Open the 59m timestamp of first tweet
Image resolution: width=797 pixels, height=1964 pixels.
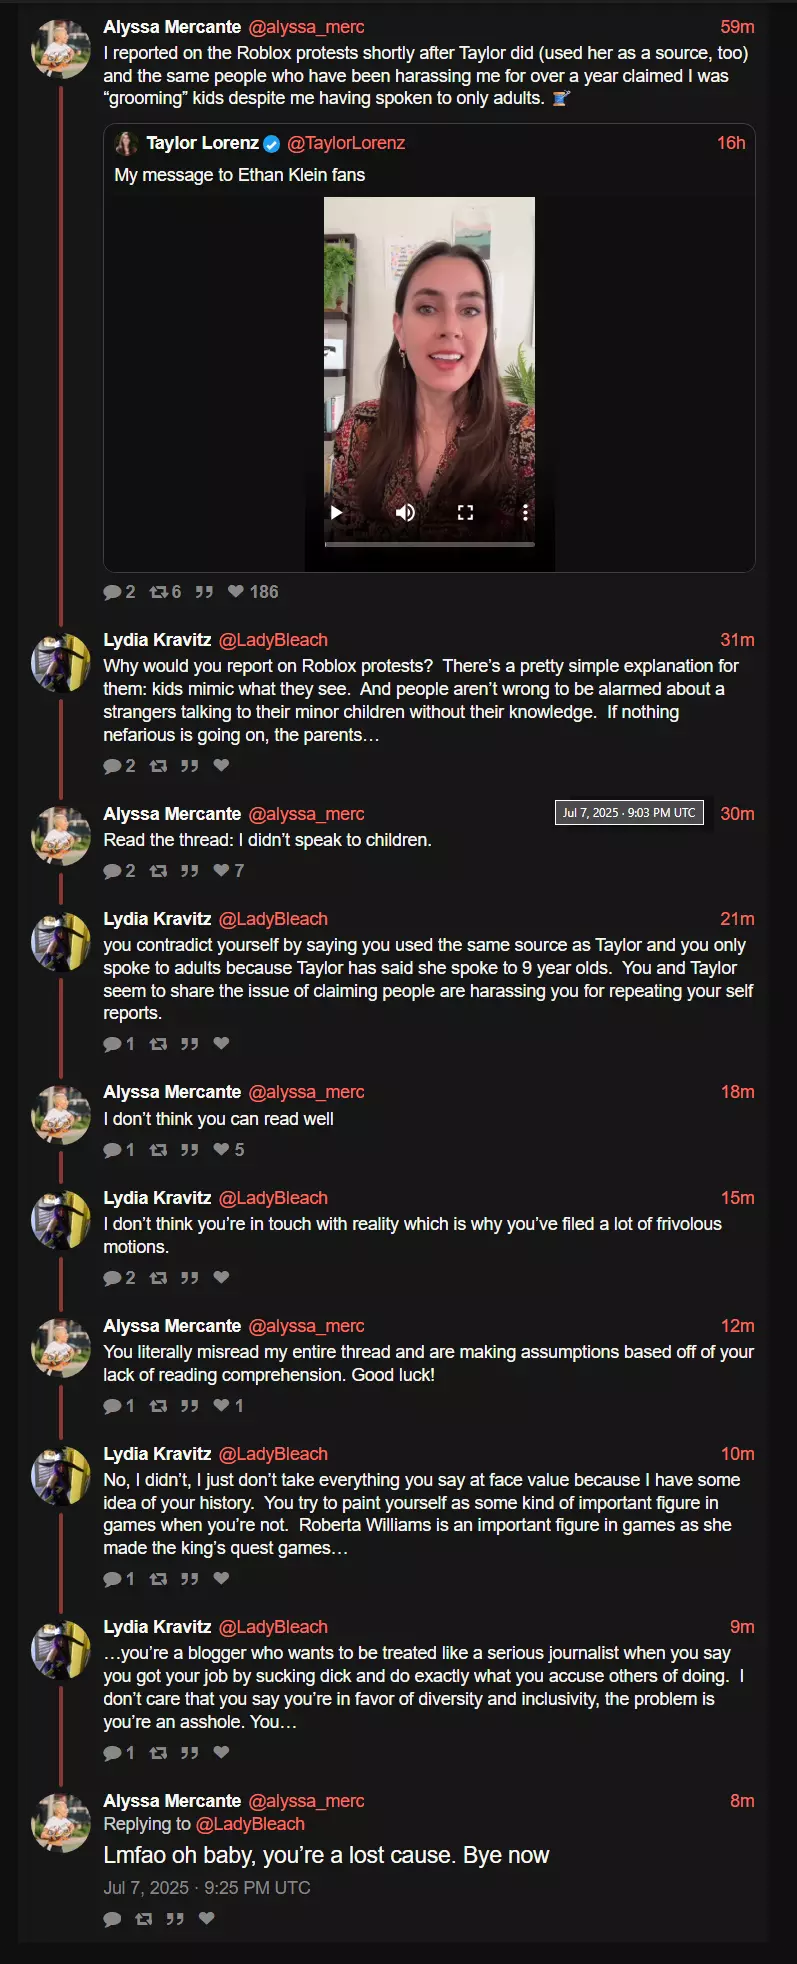(737, 27)
